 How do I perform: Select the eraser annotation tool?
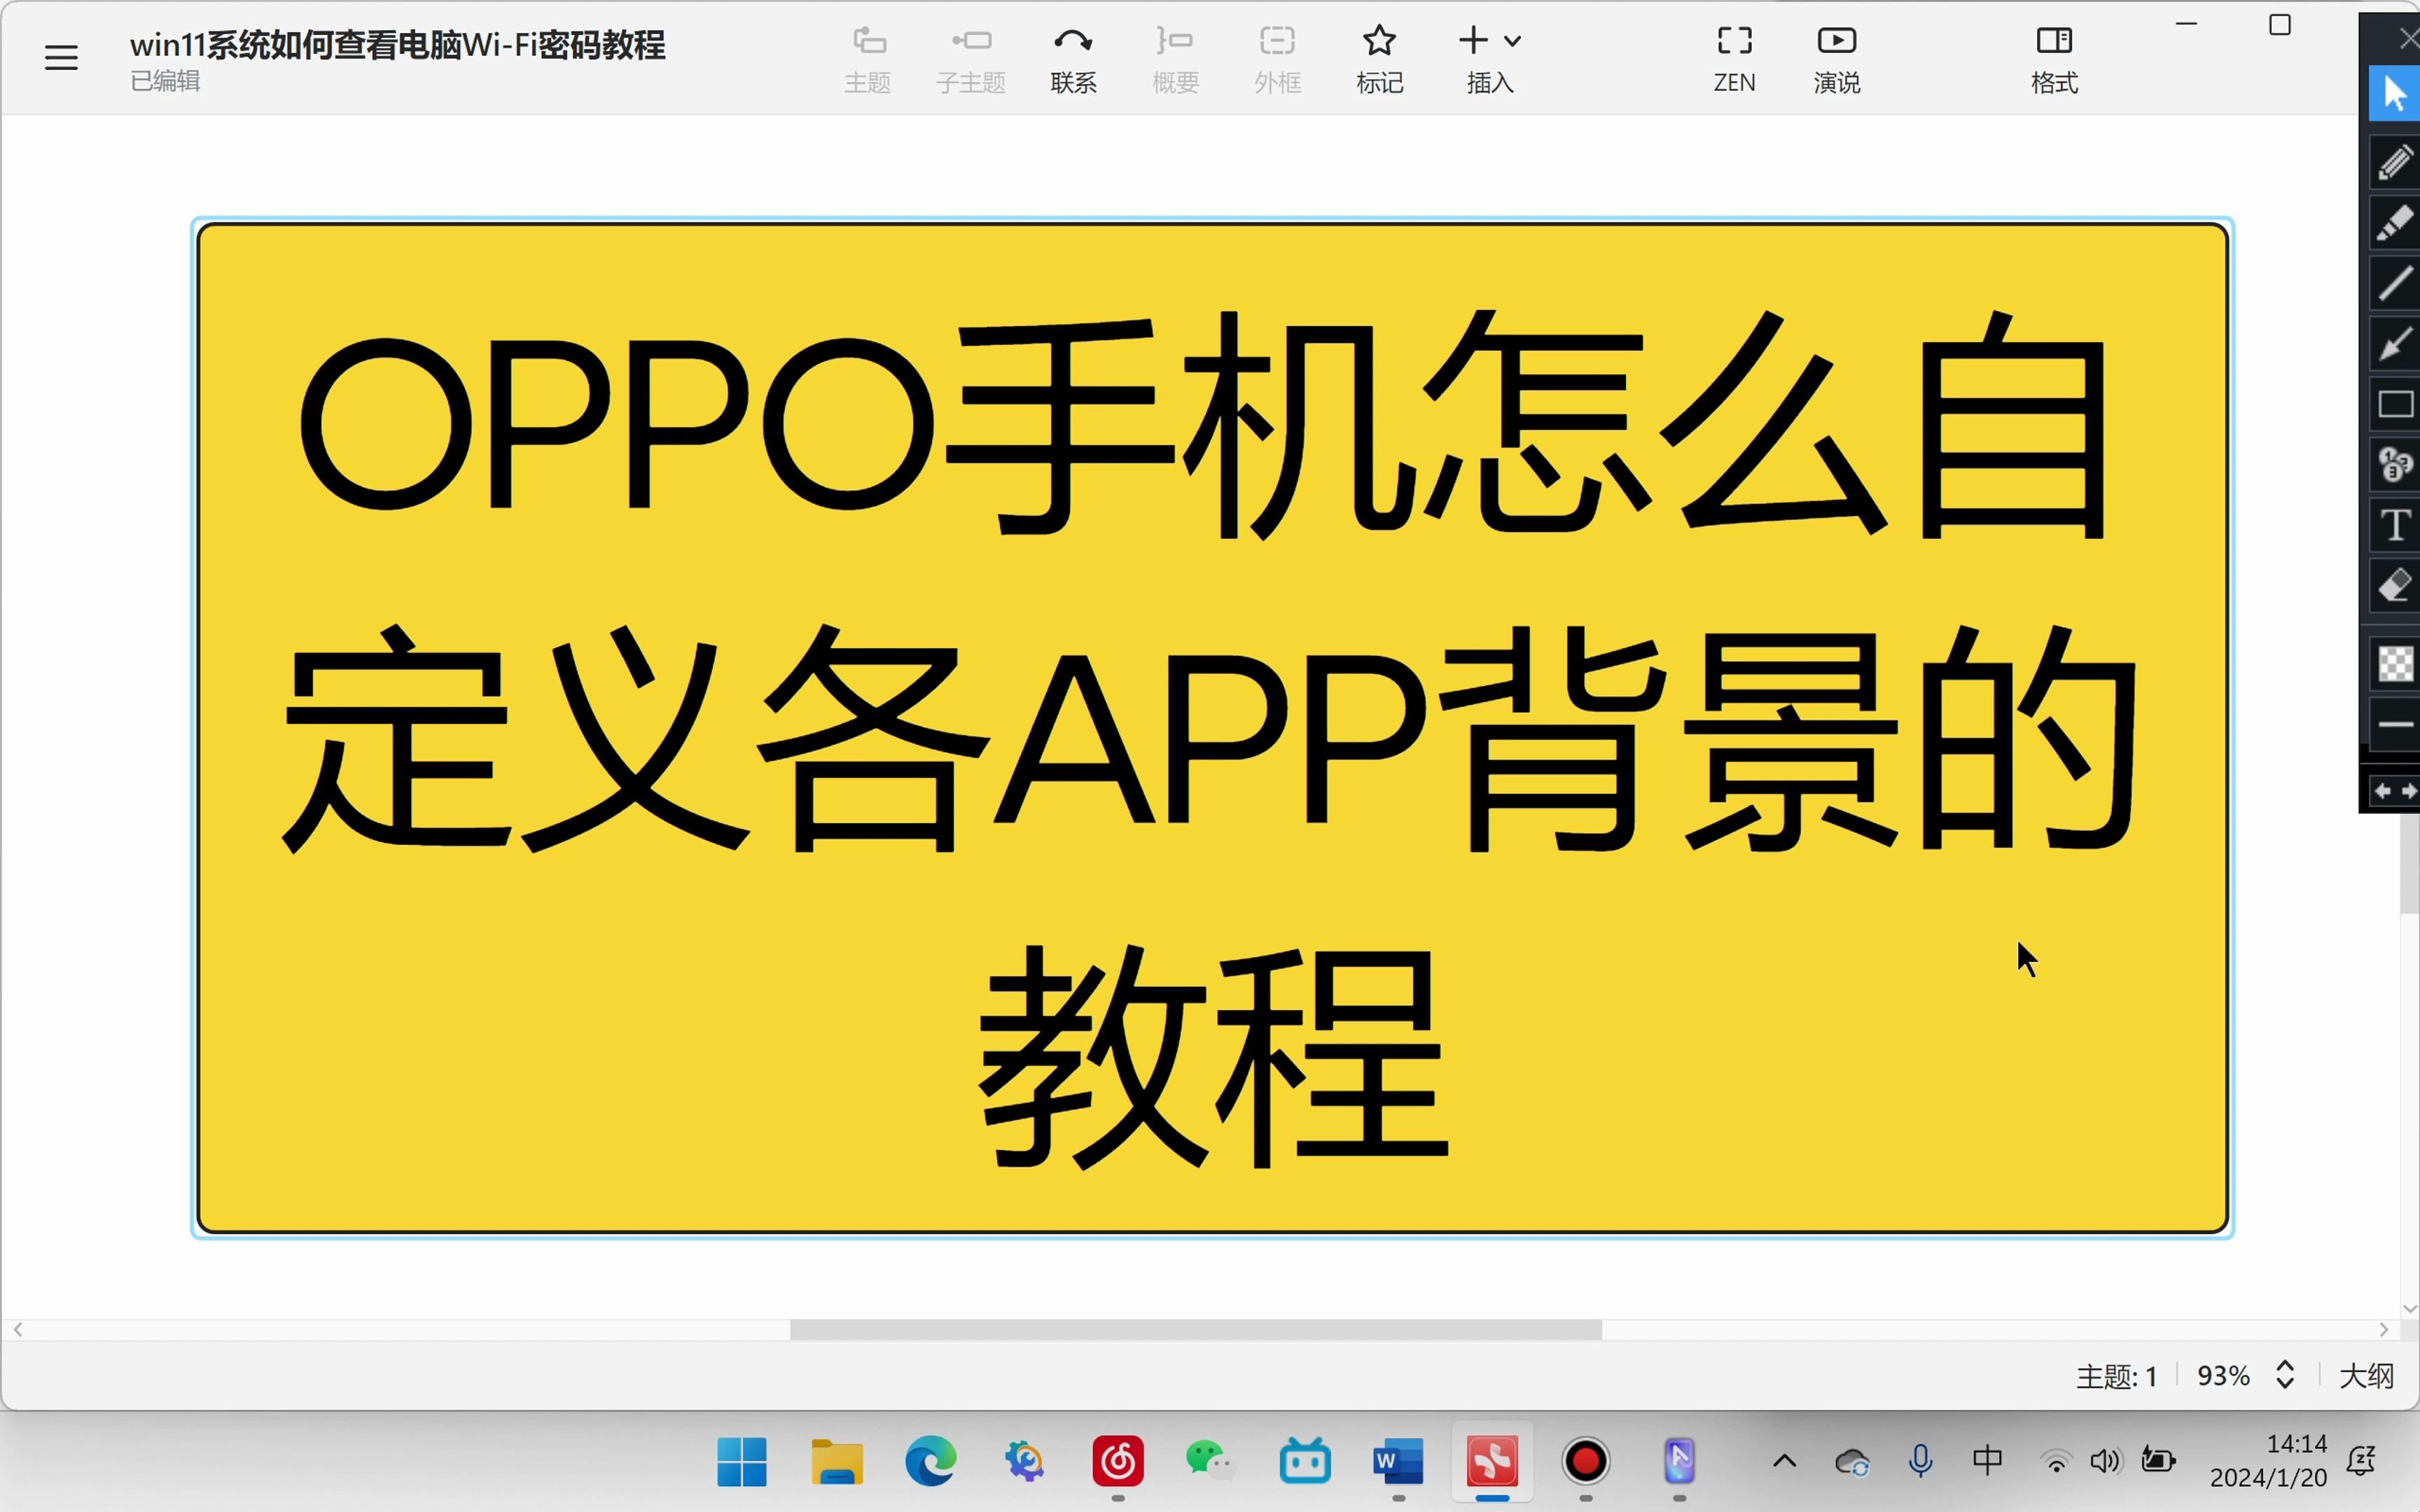point(2395,586)
